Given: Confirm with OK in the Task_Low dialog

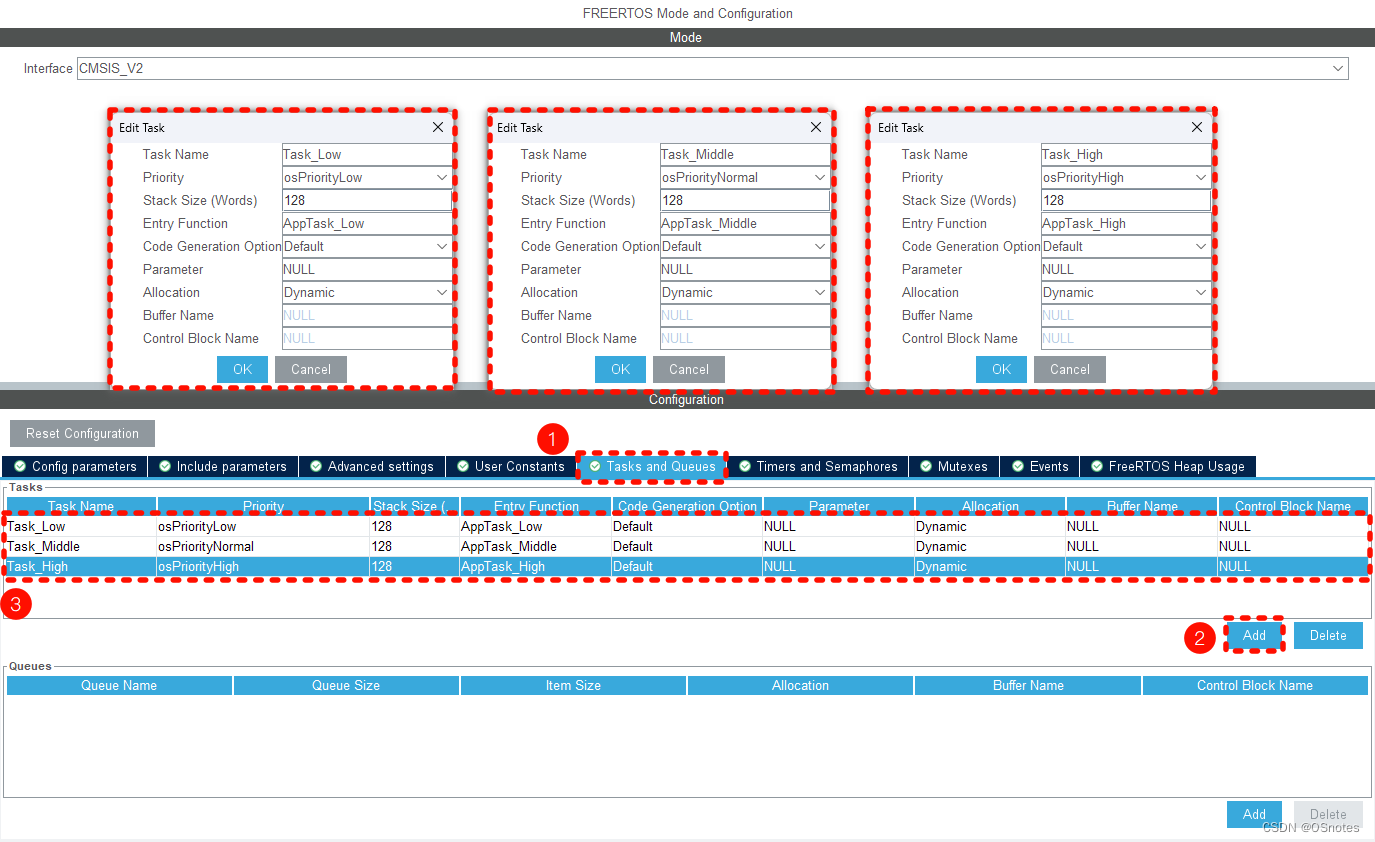Looking at the screenshot, I should click(x=242, y=369).
